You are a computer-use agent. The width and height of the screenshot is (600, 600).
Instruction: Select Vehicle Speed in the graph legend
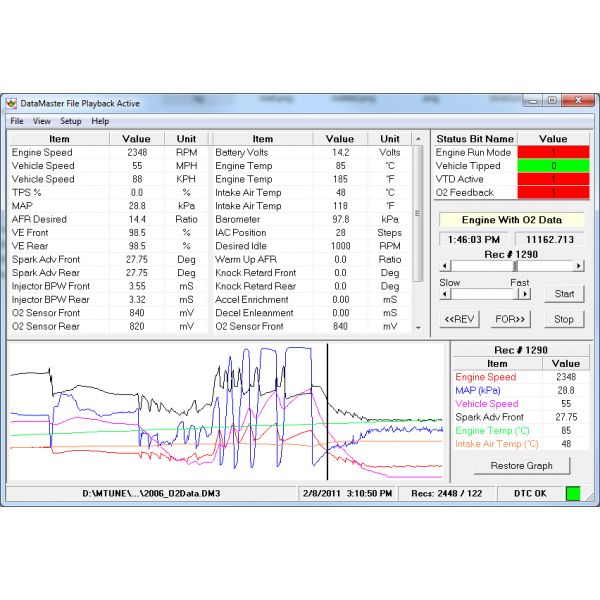[487, 404]
